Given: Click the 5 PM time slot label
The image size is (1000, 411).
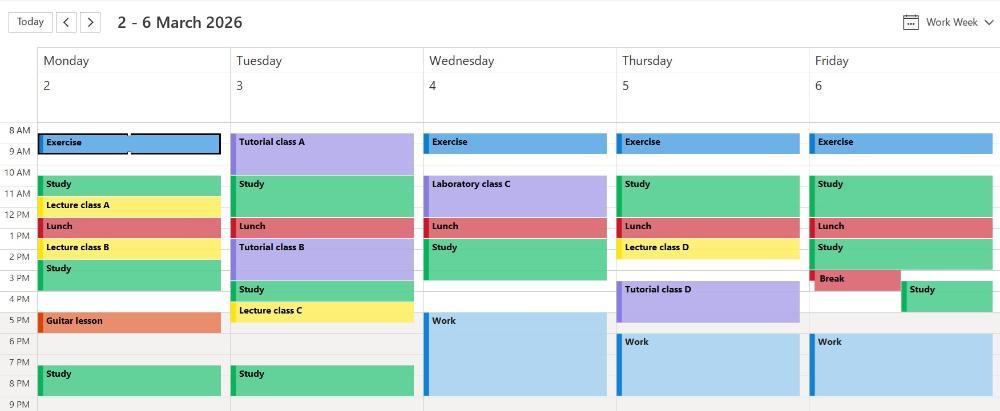Looking at the screenshot, I should pyautogui.click(x=19, y=321).
